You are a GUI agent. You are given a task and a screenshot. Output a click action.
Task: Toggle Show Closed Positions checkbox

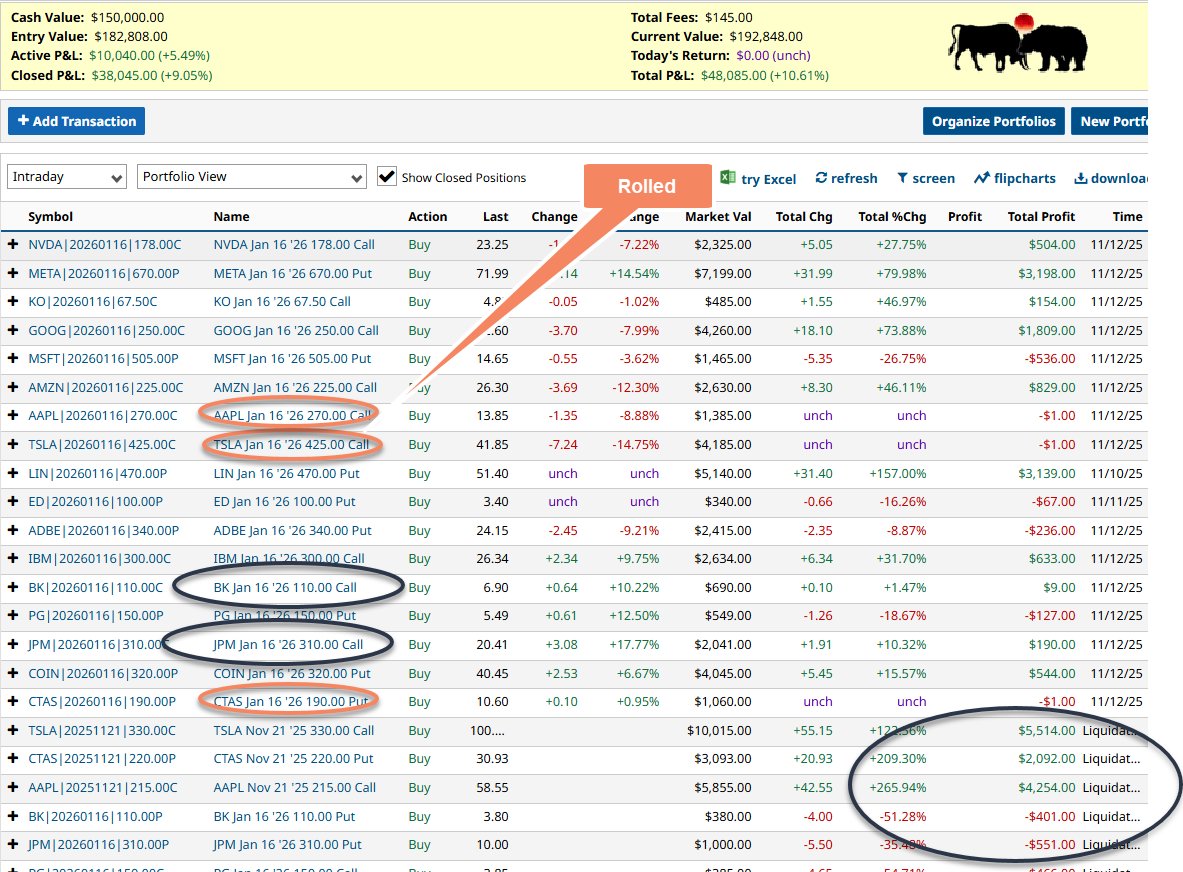coord(387,177)
